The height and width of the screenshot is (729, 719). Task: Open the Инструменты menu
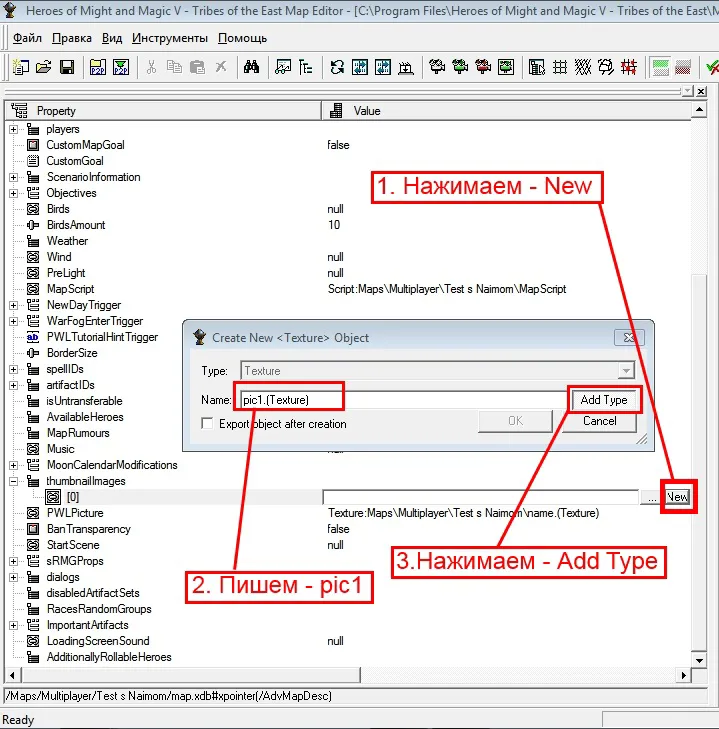tap(170, 38)
